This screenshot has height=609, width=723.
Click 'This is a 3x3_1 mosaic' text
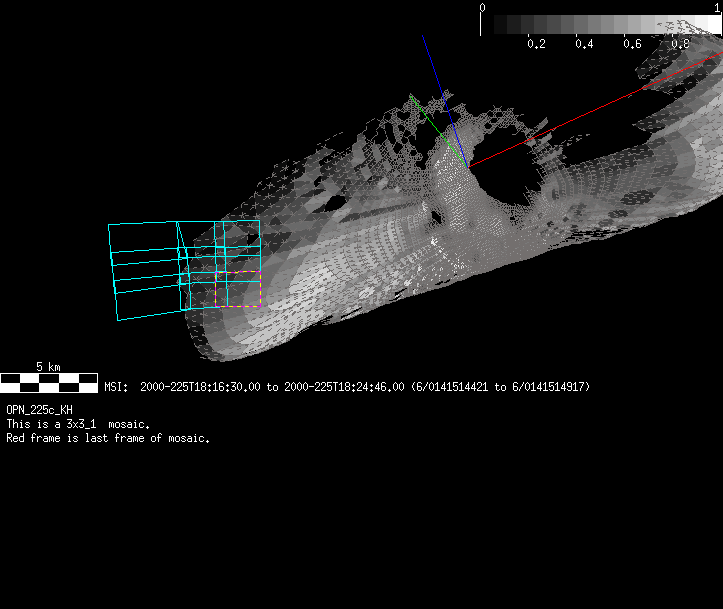pyautogui.click(x=78, y=424)
